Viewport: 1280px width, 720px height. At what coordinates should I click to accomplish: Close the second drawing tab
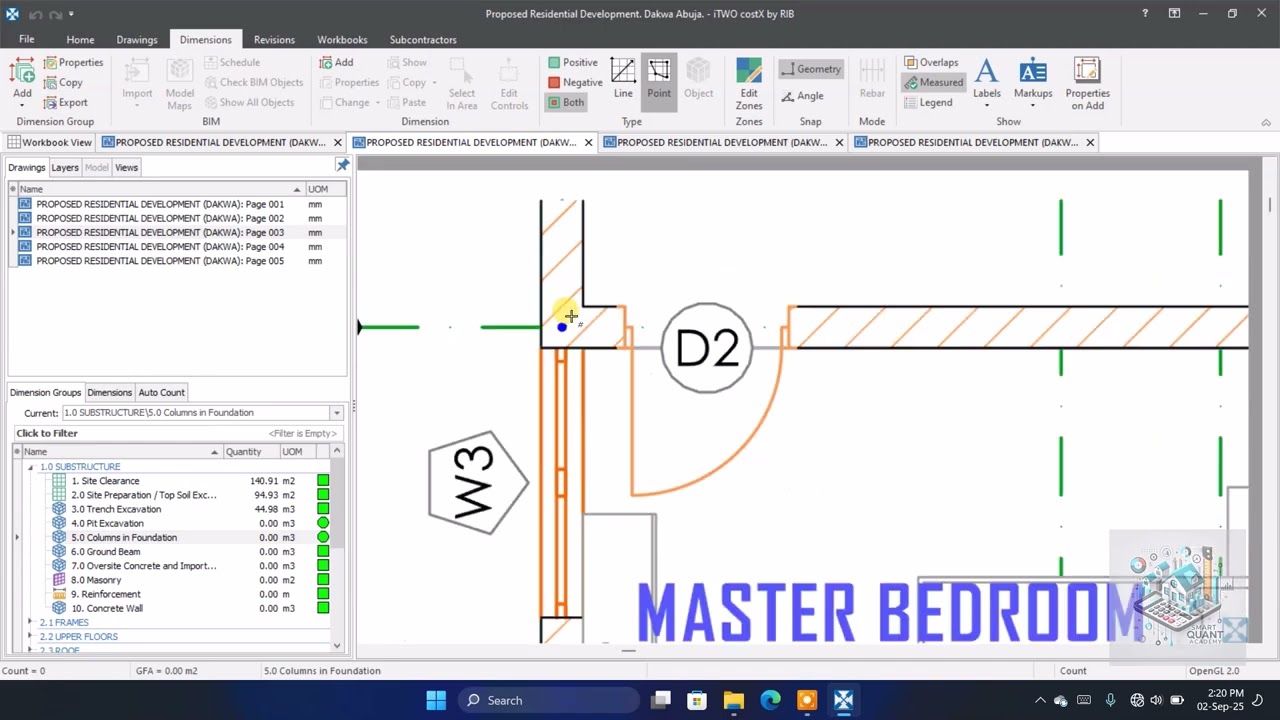(x=588, y=142)
